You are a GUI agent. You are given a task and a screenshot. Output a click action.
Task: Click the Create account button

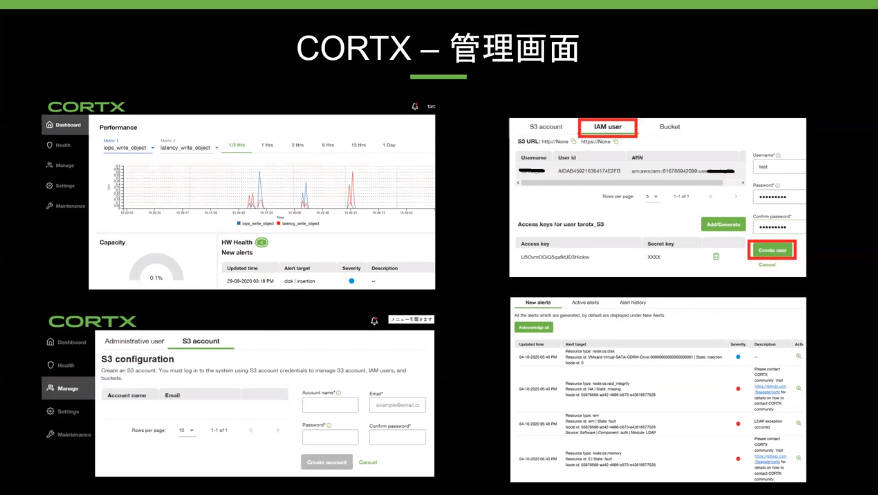[327, 462]
